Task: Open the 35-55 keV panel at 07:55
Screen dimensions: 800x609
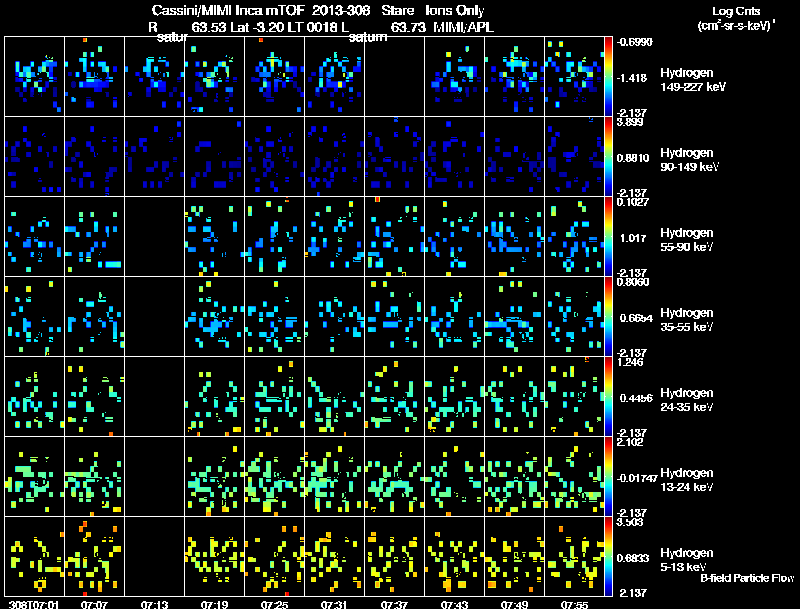Action: (574, 317)
